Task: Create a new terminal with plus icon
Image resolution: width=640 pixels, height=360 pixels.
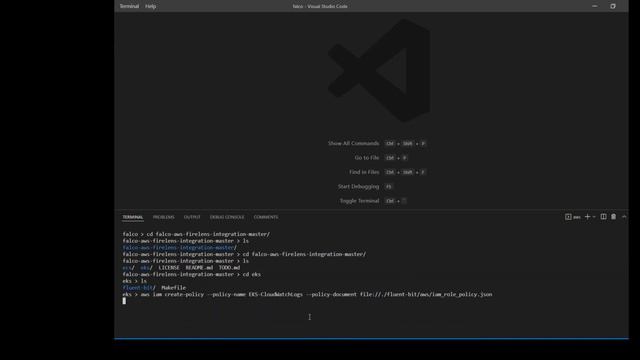Action: pyautogui.click(x=587, y=217)
